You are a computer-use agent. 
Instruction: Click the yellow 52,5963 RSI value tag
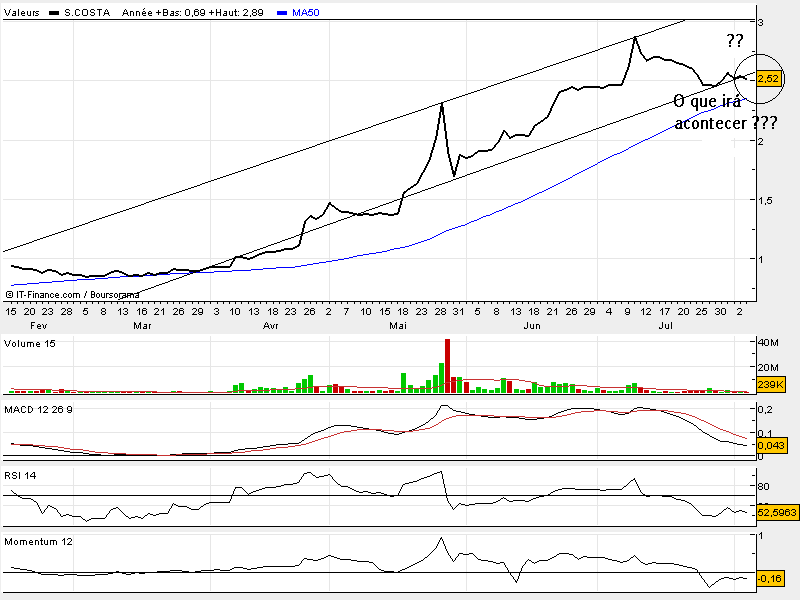pyautogui.click(x=777, y=512)
